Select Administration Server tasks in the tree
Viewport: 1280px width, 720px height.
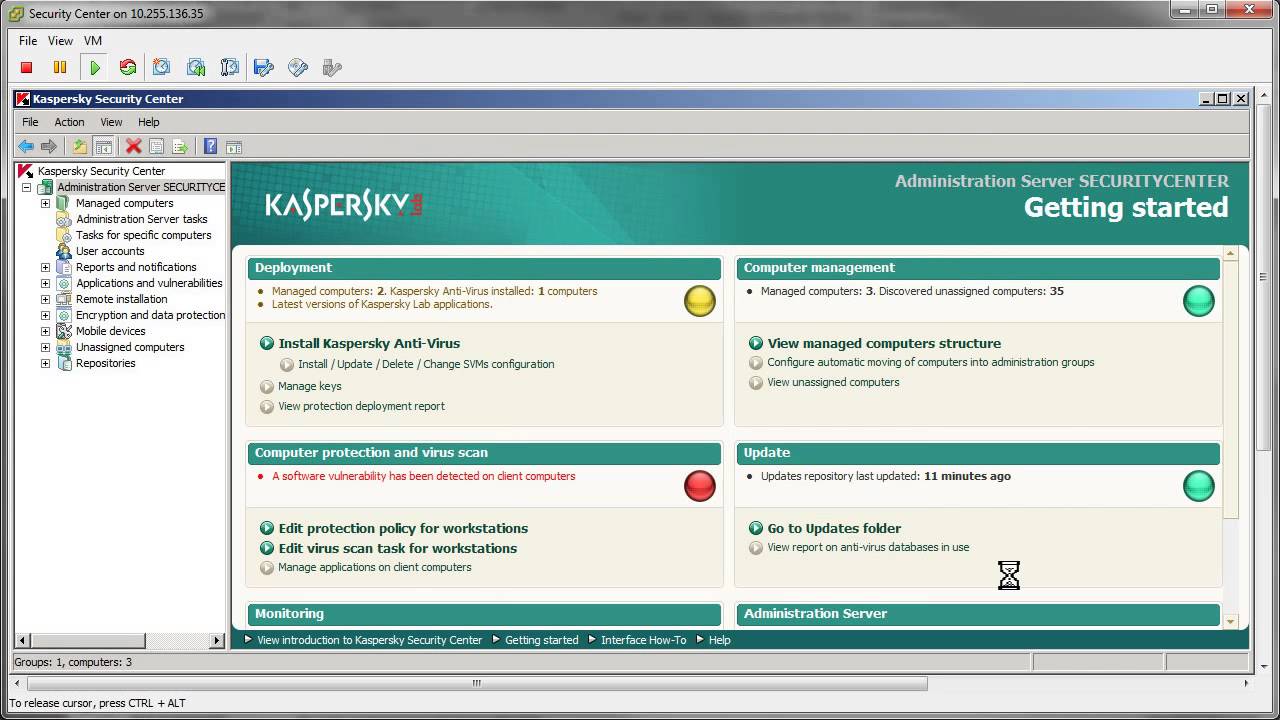142,219
